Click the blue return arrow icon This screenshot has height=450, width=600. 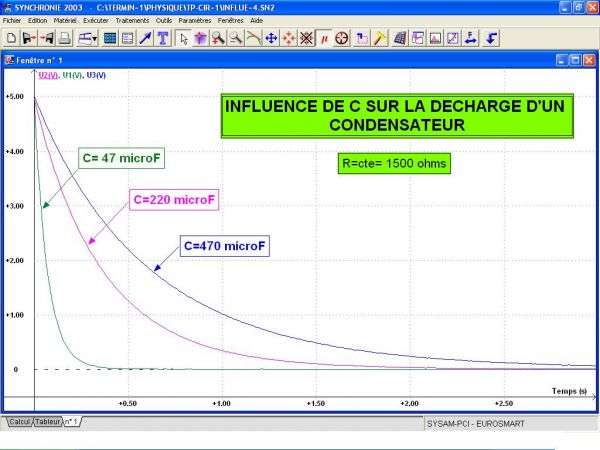coord(491,38)
